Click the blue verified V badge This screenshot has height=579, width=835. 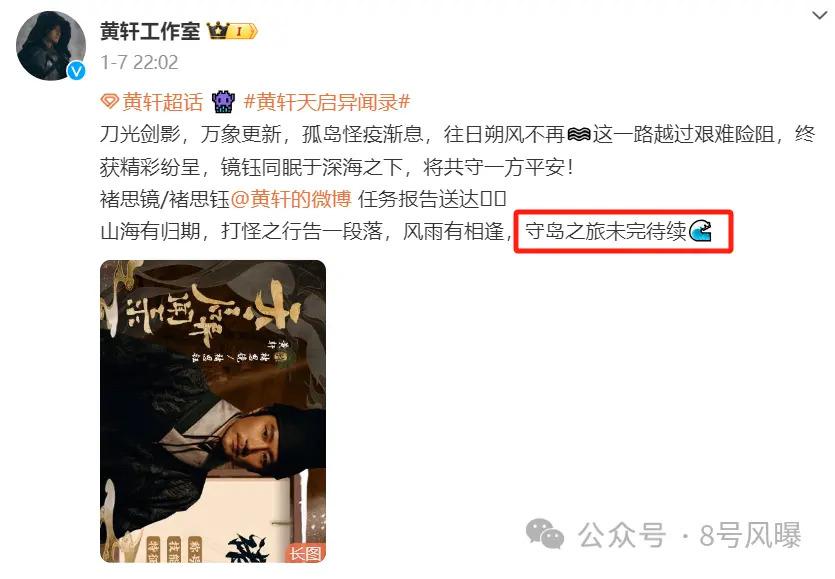pos(77,70)
